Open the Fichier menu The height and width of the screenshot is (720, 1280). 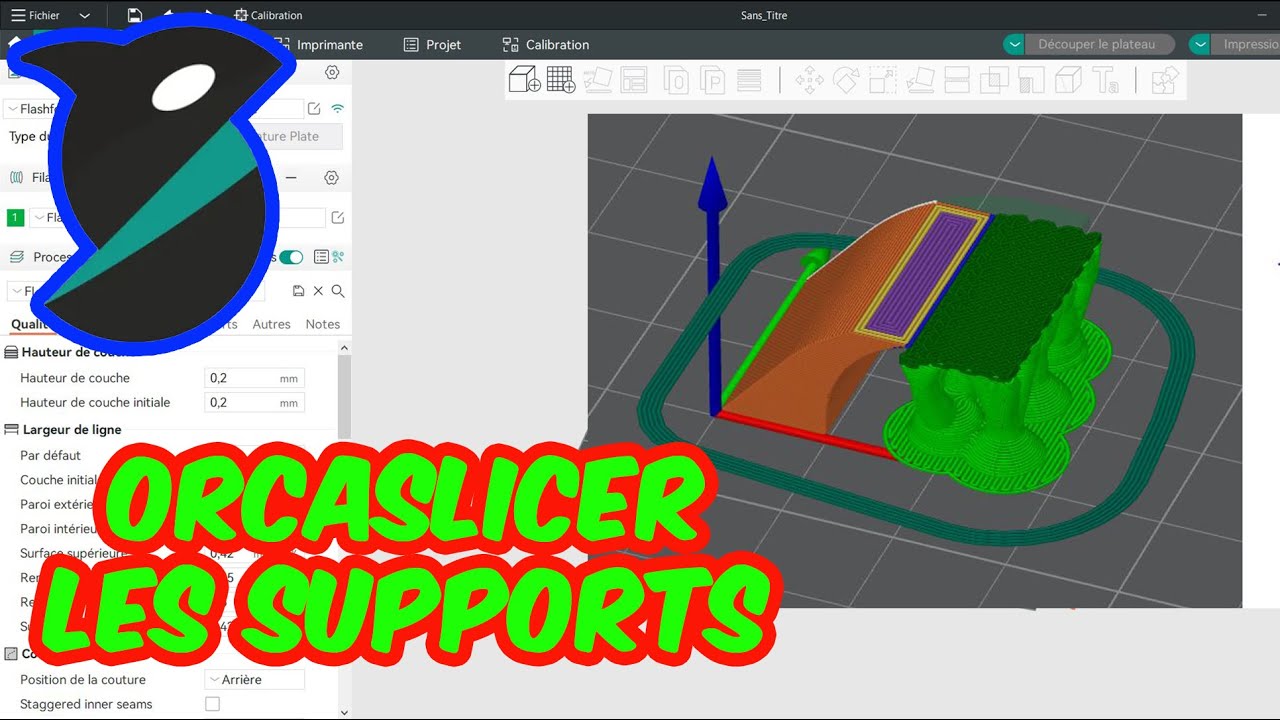coord(36,15)
